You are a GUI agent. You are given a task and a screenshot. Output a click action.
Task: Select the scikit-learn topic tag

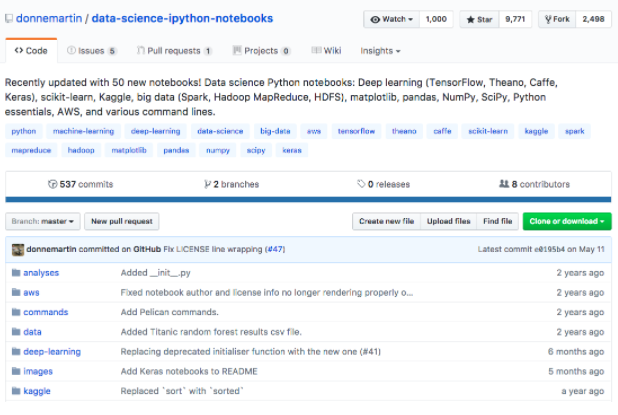tap(488, 131)
